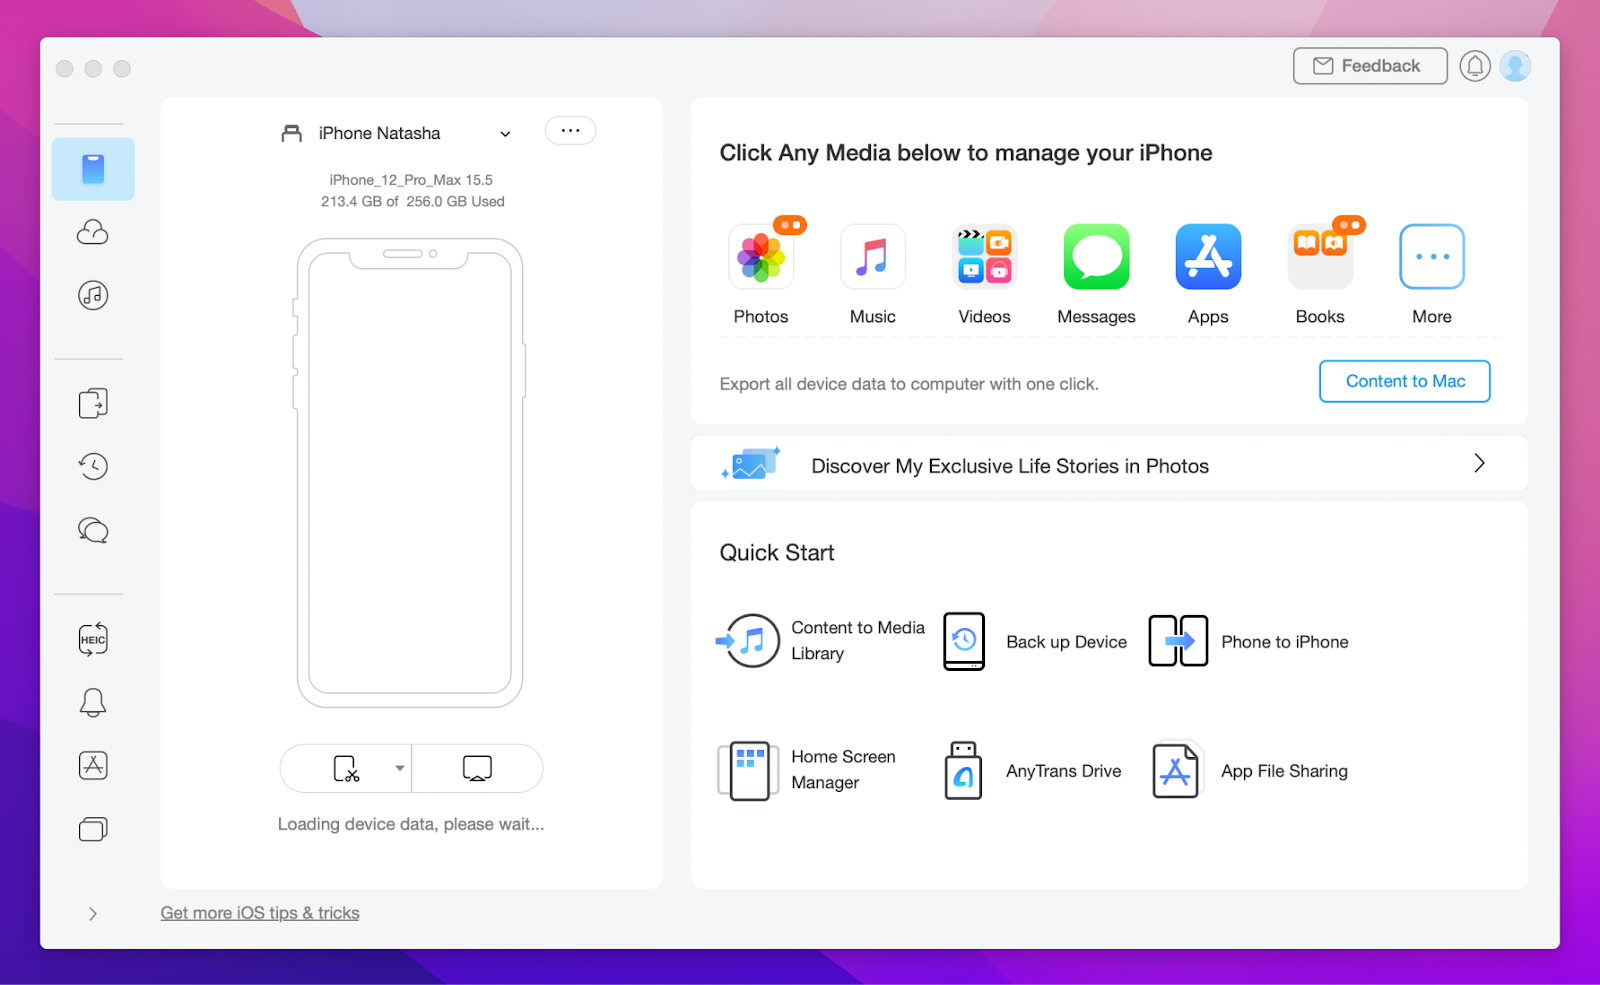Open Get more iOS tips & tricks link
Viewport: 1600px width, 985px height.
click(260, 913)
